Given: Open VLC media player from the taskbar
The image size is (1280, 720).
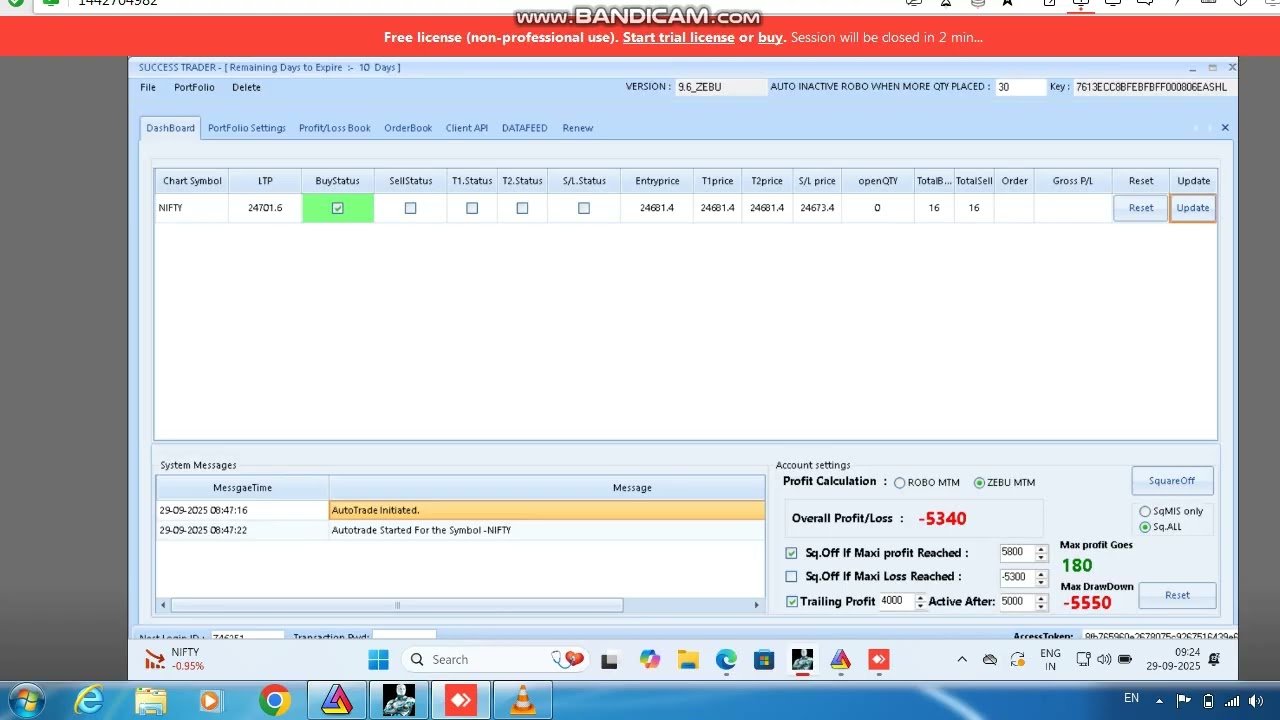Looking at the screenshot, I should [x=522, y=700].
